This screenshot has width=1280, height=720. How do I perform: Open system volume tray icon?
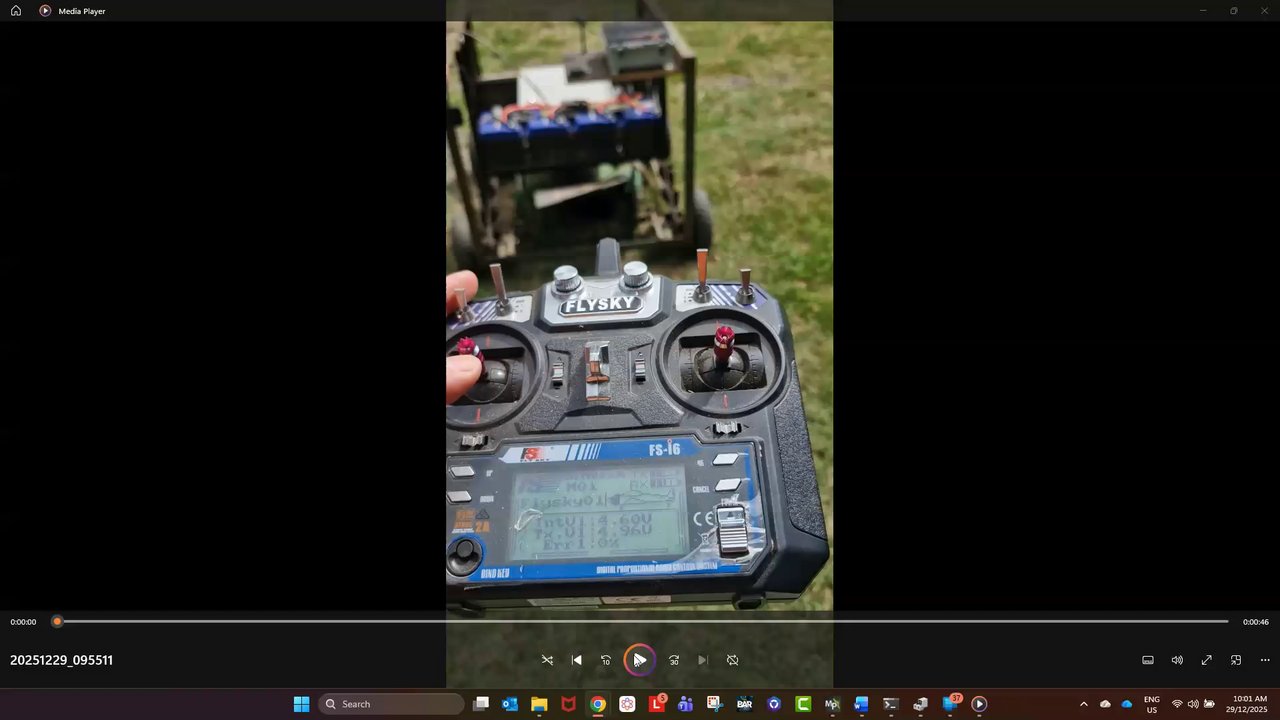tap(1193, 704)
